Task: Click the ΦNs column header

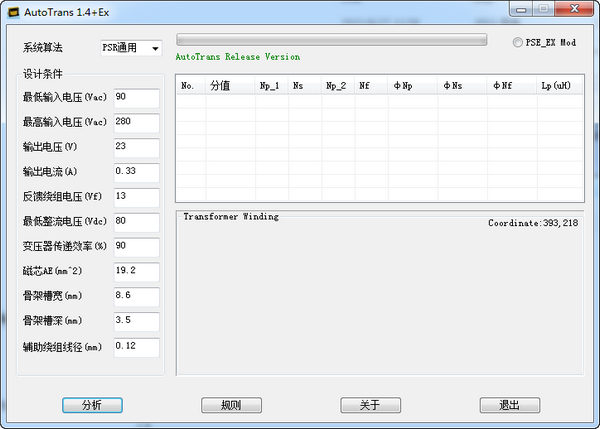Action: pos(463,85)
